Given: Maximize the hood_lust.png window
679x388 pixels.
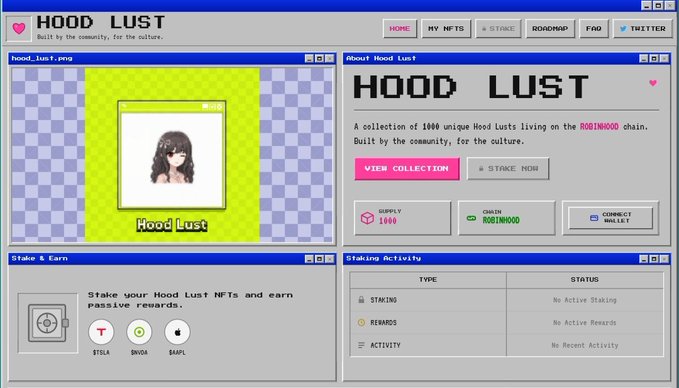Looking at the screenshot, I should (x=319, y=58).
